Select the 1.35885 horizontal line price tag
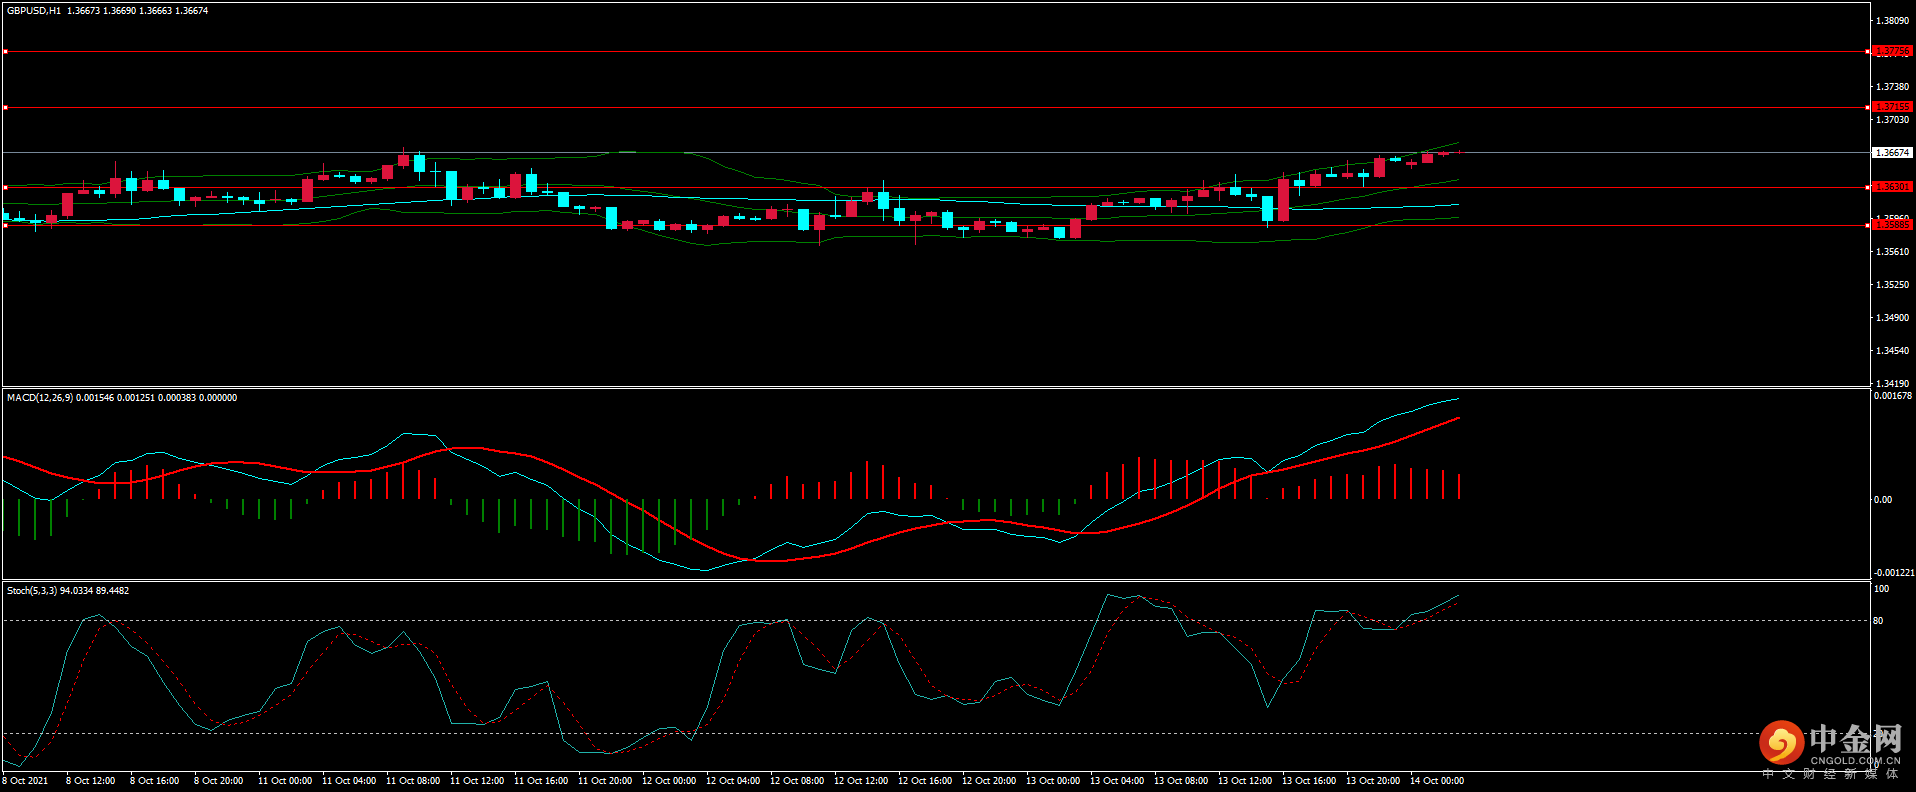1916x792 pixels. tap(1892, 225)
